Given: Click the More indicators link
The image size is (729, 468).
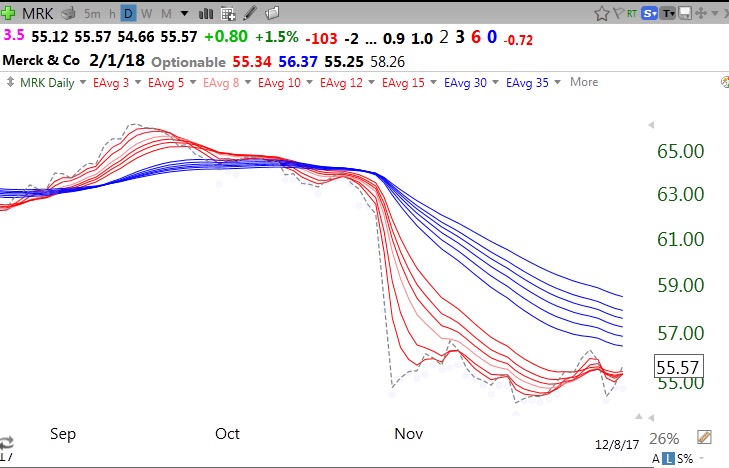Looking at the screenshot, I should (584, 82).
